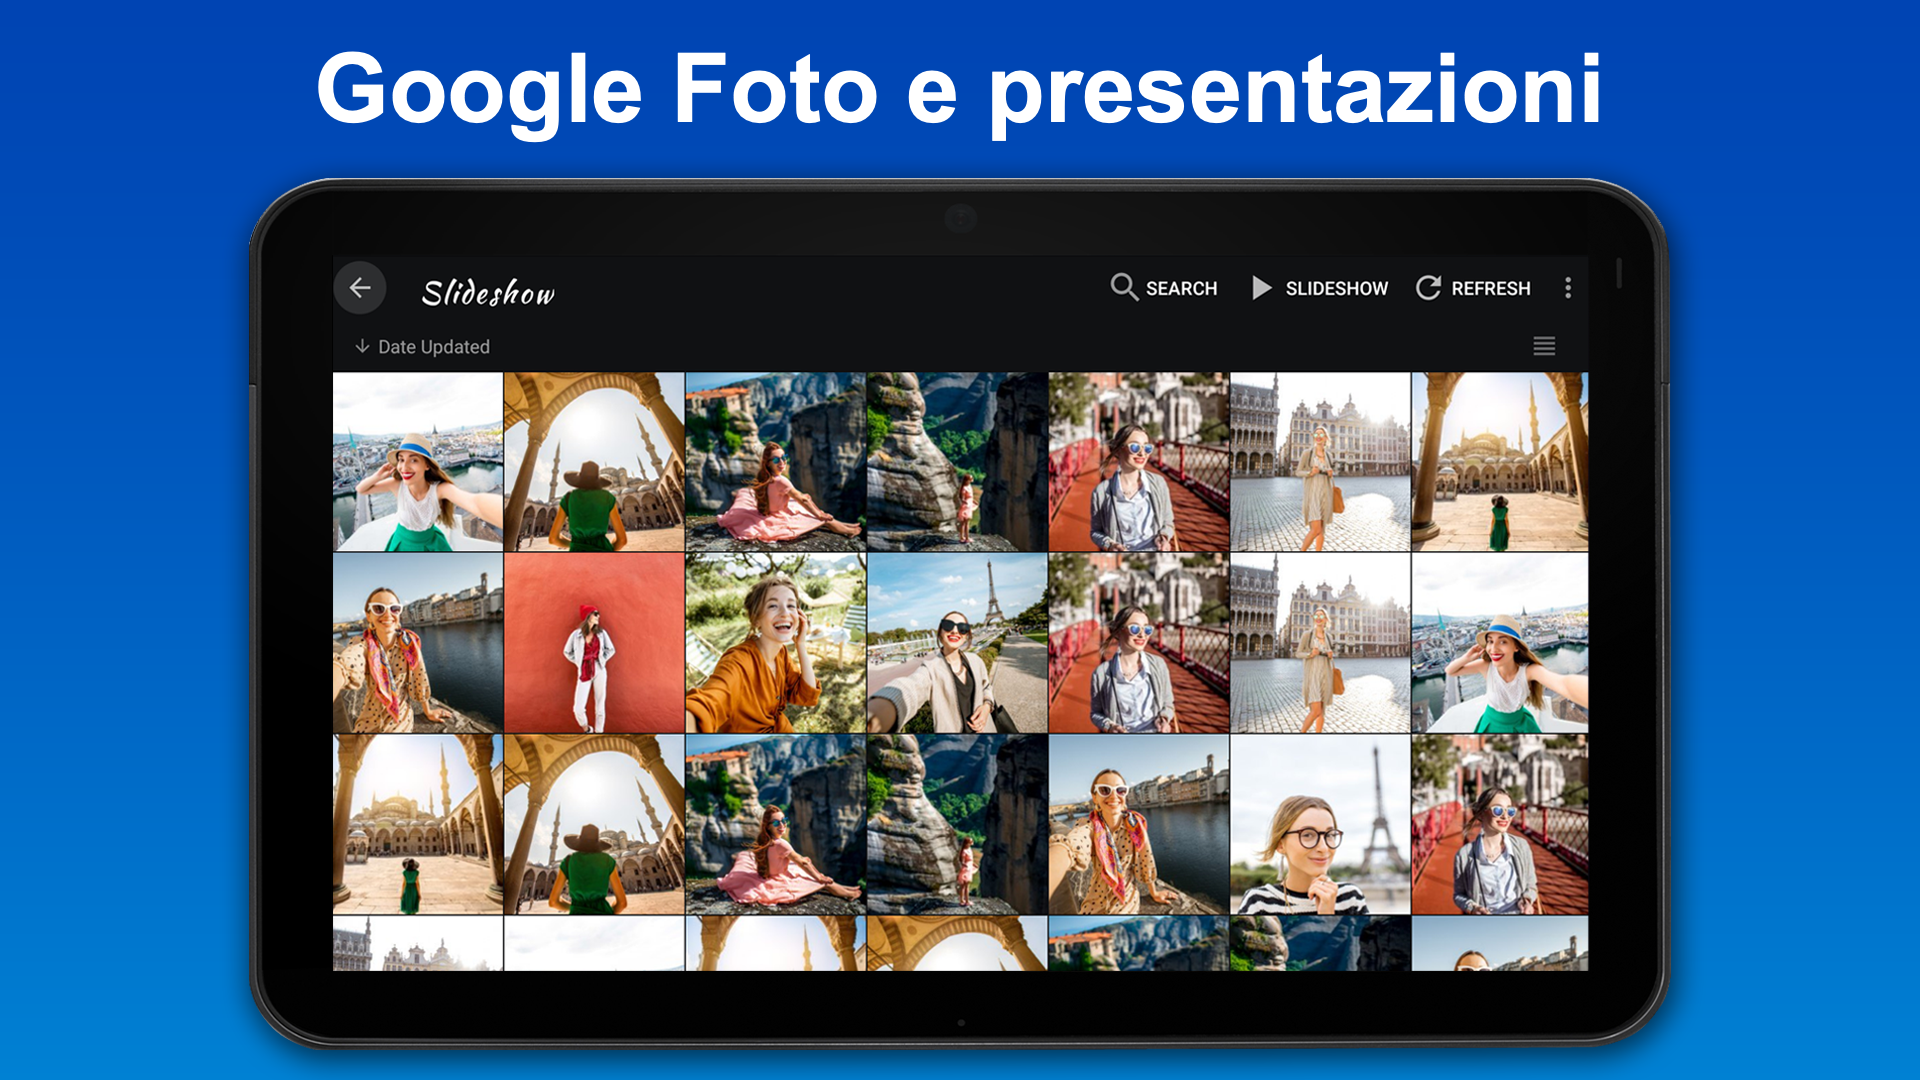
Task: Click the slideshow play triangle icon
Action: [1262, 288]
